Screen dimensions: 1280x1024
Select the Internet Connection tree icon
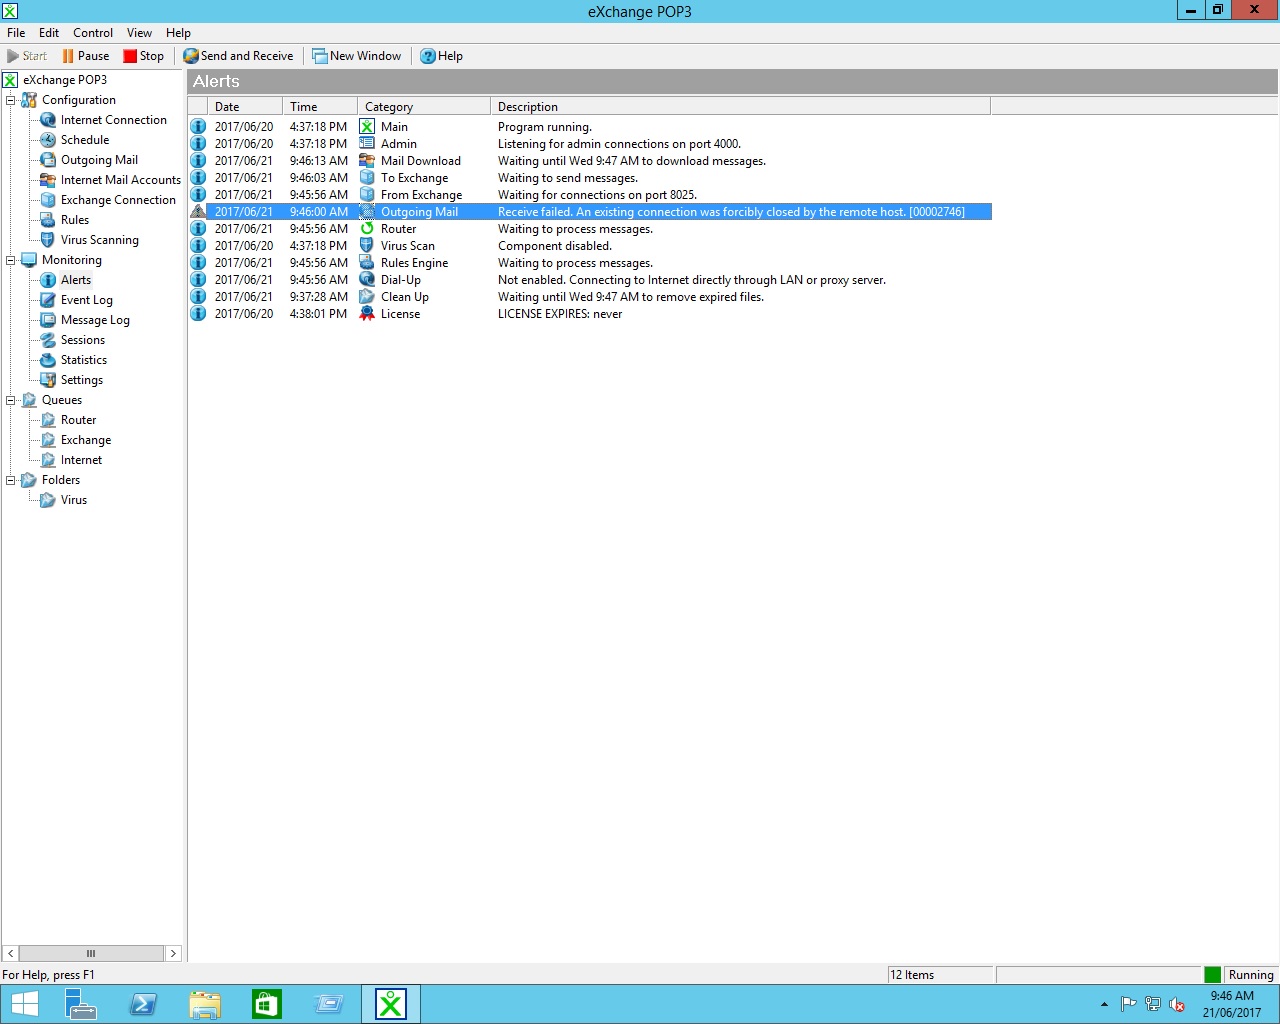[48, 120]
